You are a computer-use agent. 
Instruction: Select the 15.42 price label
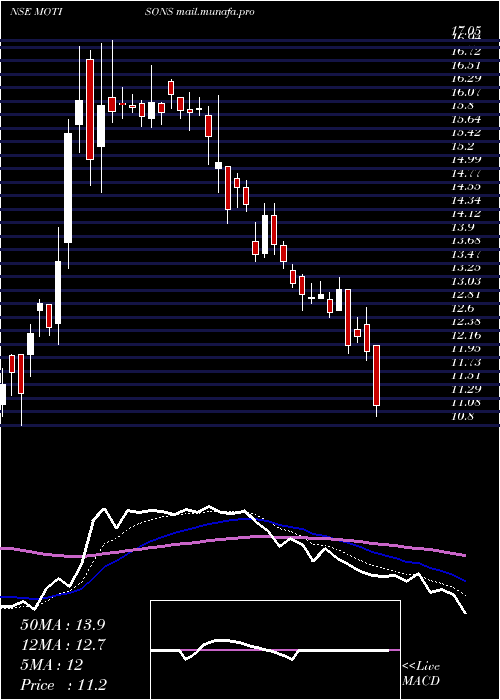click(466, 133)
